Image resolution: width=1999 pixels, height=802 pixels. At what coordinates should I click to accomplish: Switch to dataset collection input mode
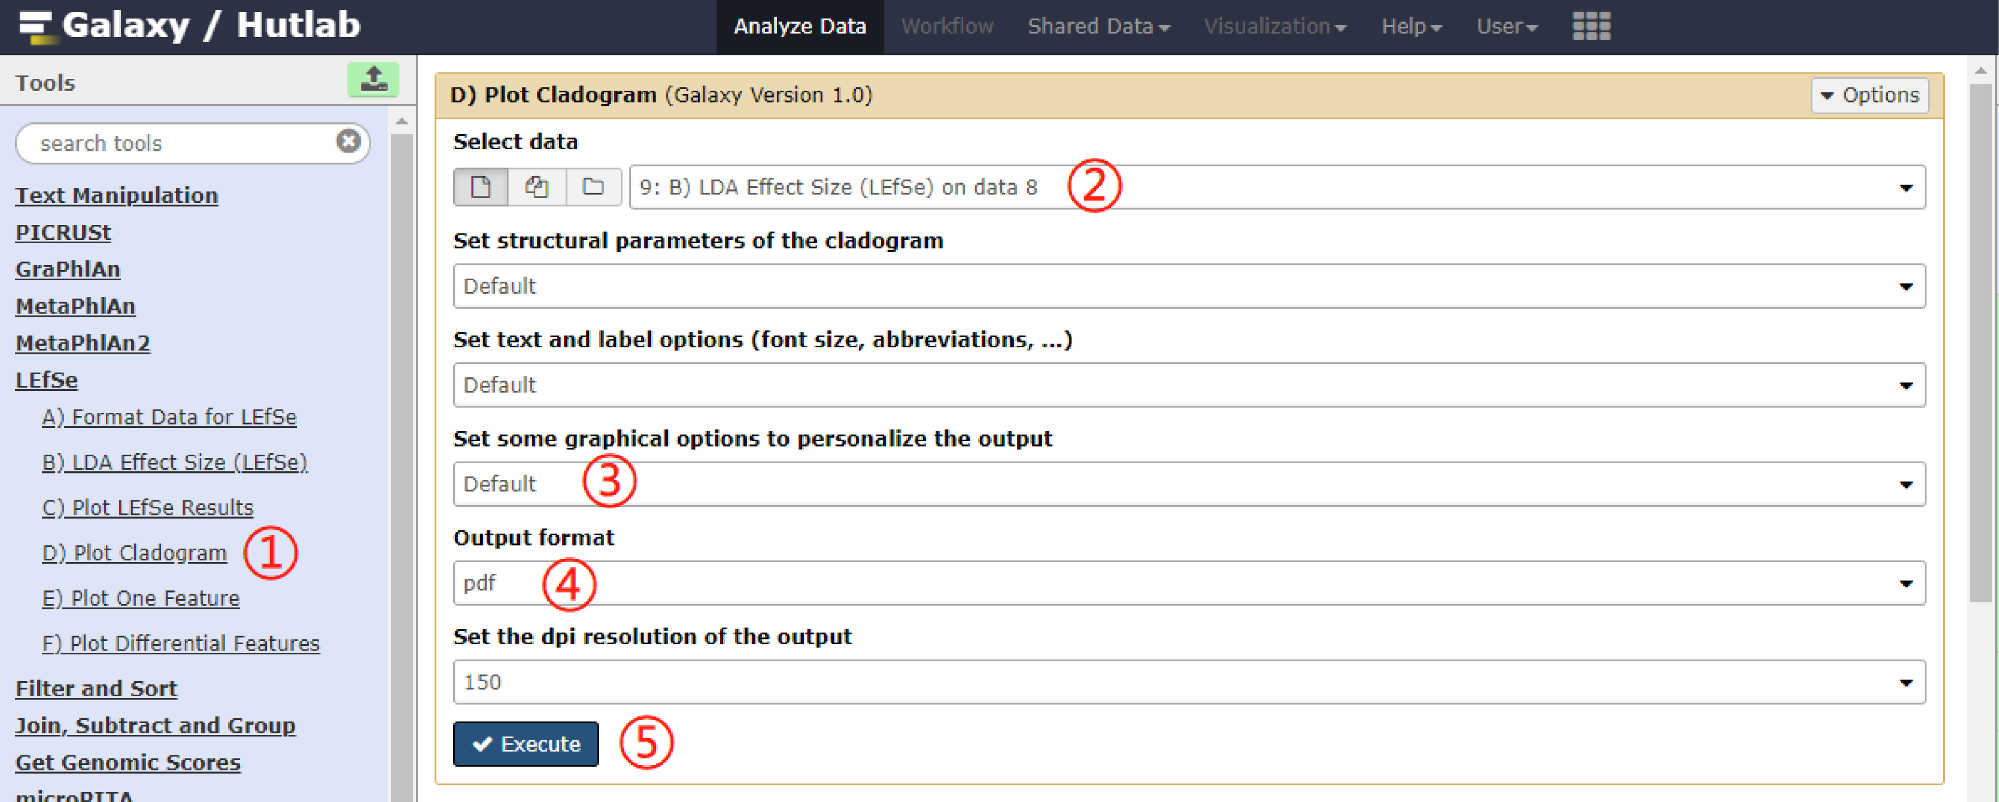pos(593,187)
